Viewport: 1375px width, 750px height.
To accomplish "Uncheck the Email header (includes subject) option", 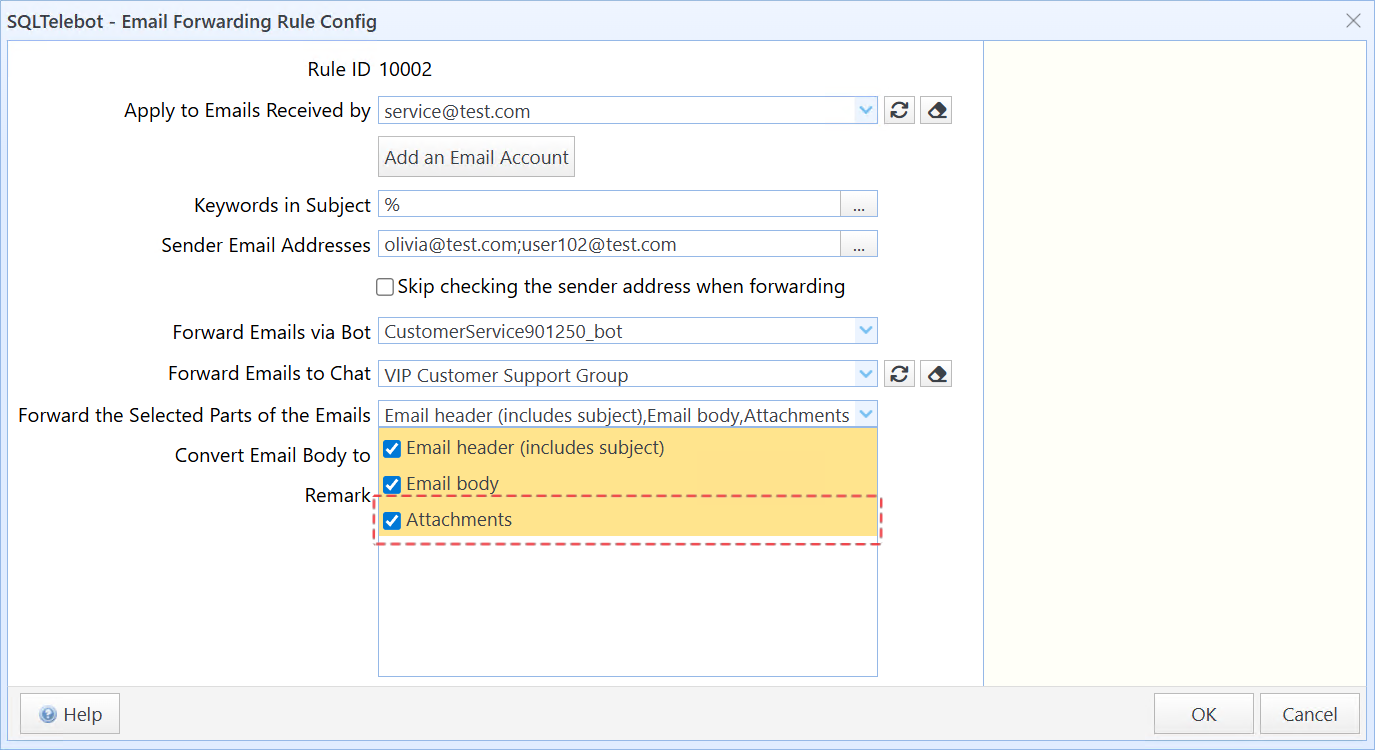I will 392,448.
